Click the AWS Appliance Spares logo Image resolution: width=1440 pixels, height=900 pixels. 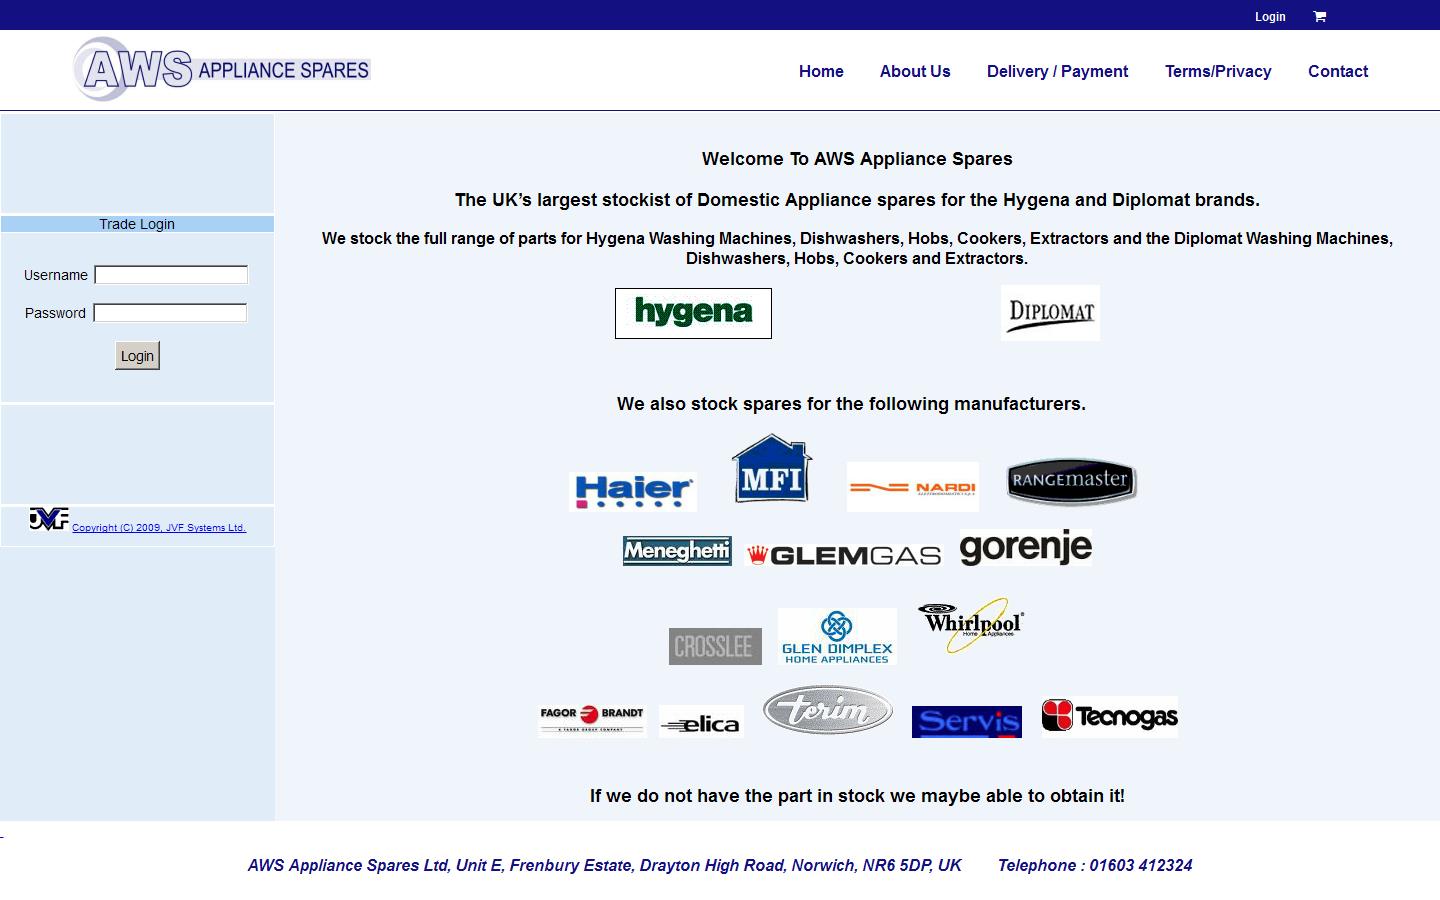point(221,69)
